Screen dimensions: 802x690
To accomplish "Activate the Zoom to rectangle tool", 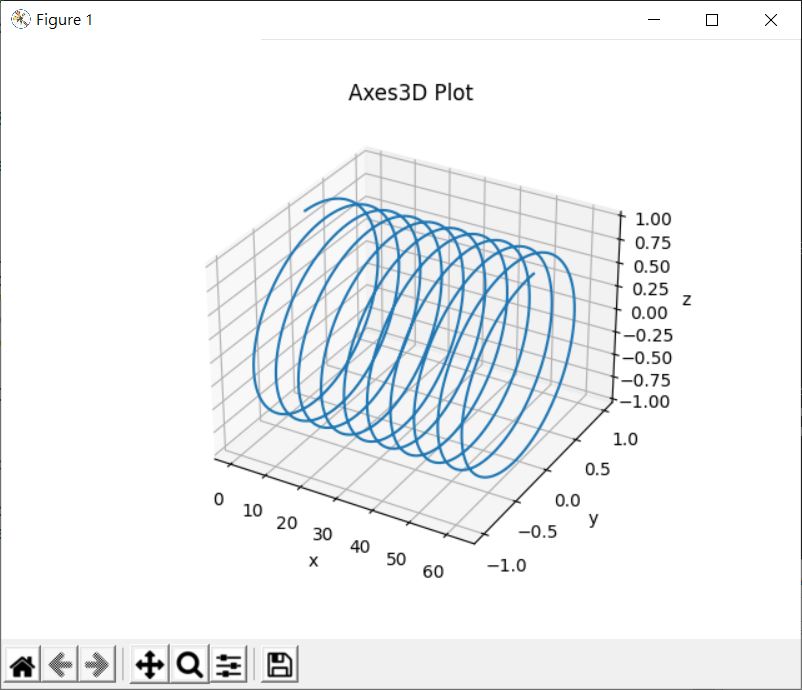I will coord(189,665).
